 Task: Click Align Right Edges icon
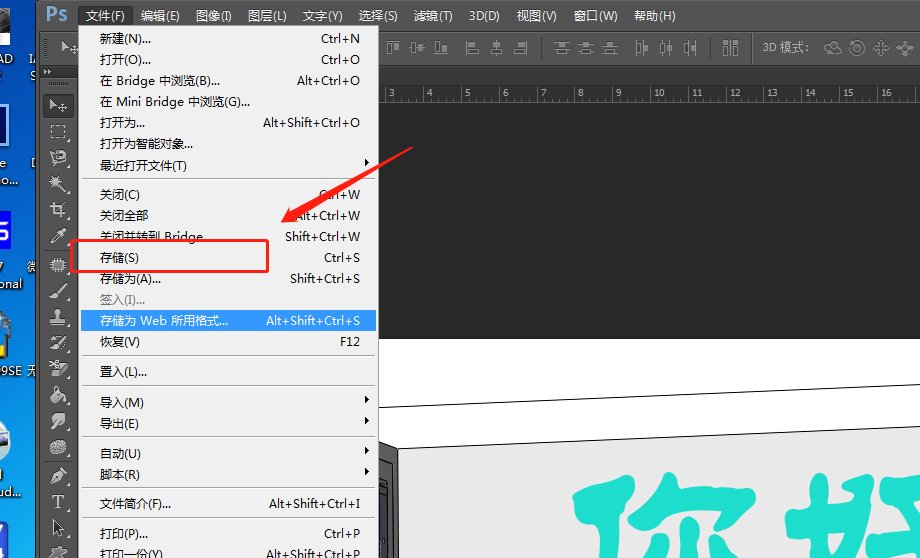pyautogui.click(x=520, y=48)
